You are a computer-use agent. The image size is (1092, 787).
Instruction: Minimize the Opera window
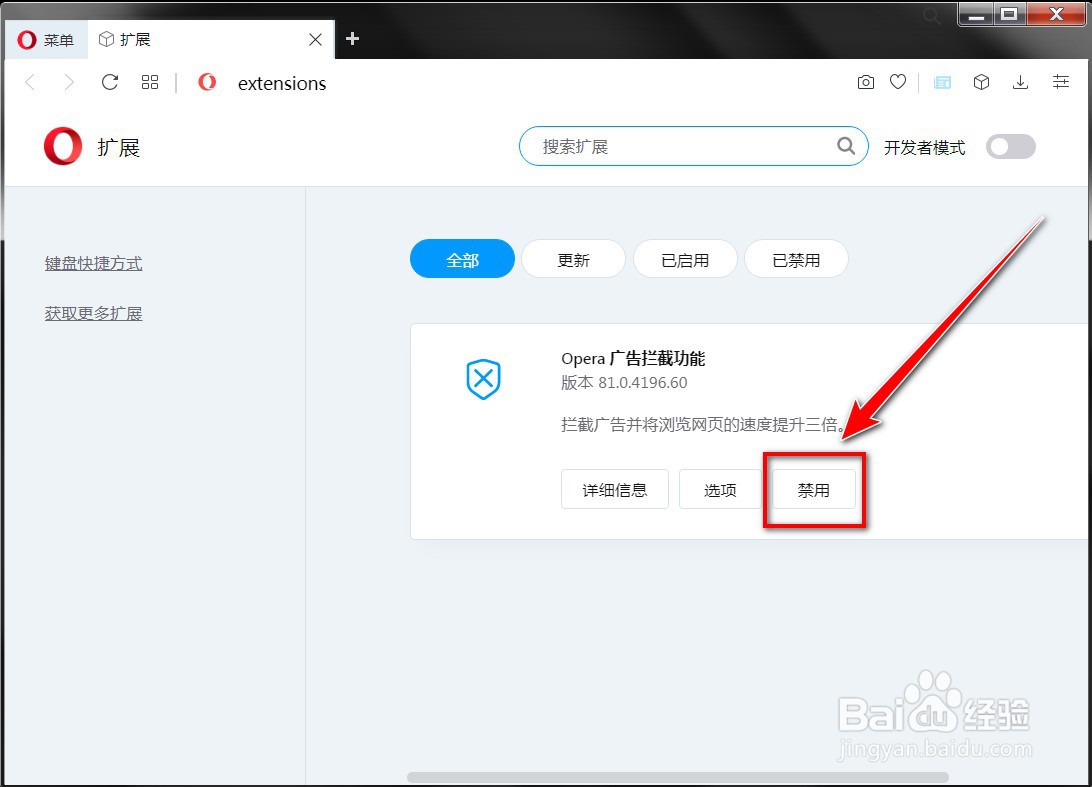pos(976,14)
